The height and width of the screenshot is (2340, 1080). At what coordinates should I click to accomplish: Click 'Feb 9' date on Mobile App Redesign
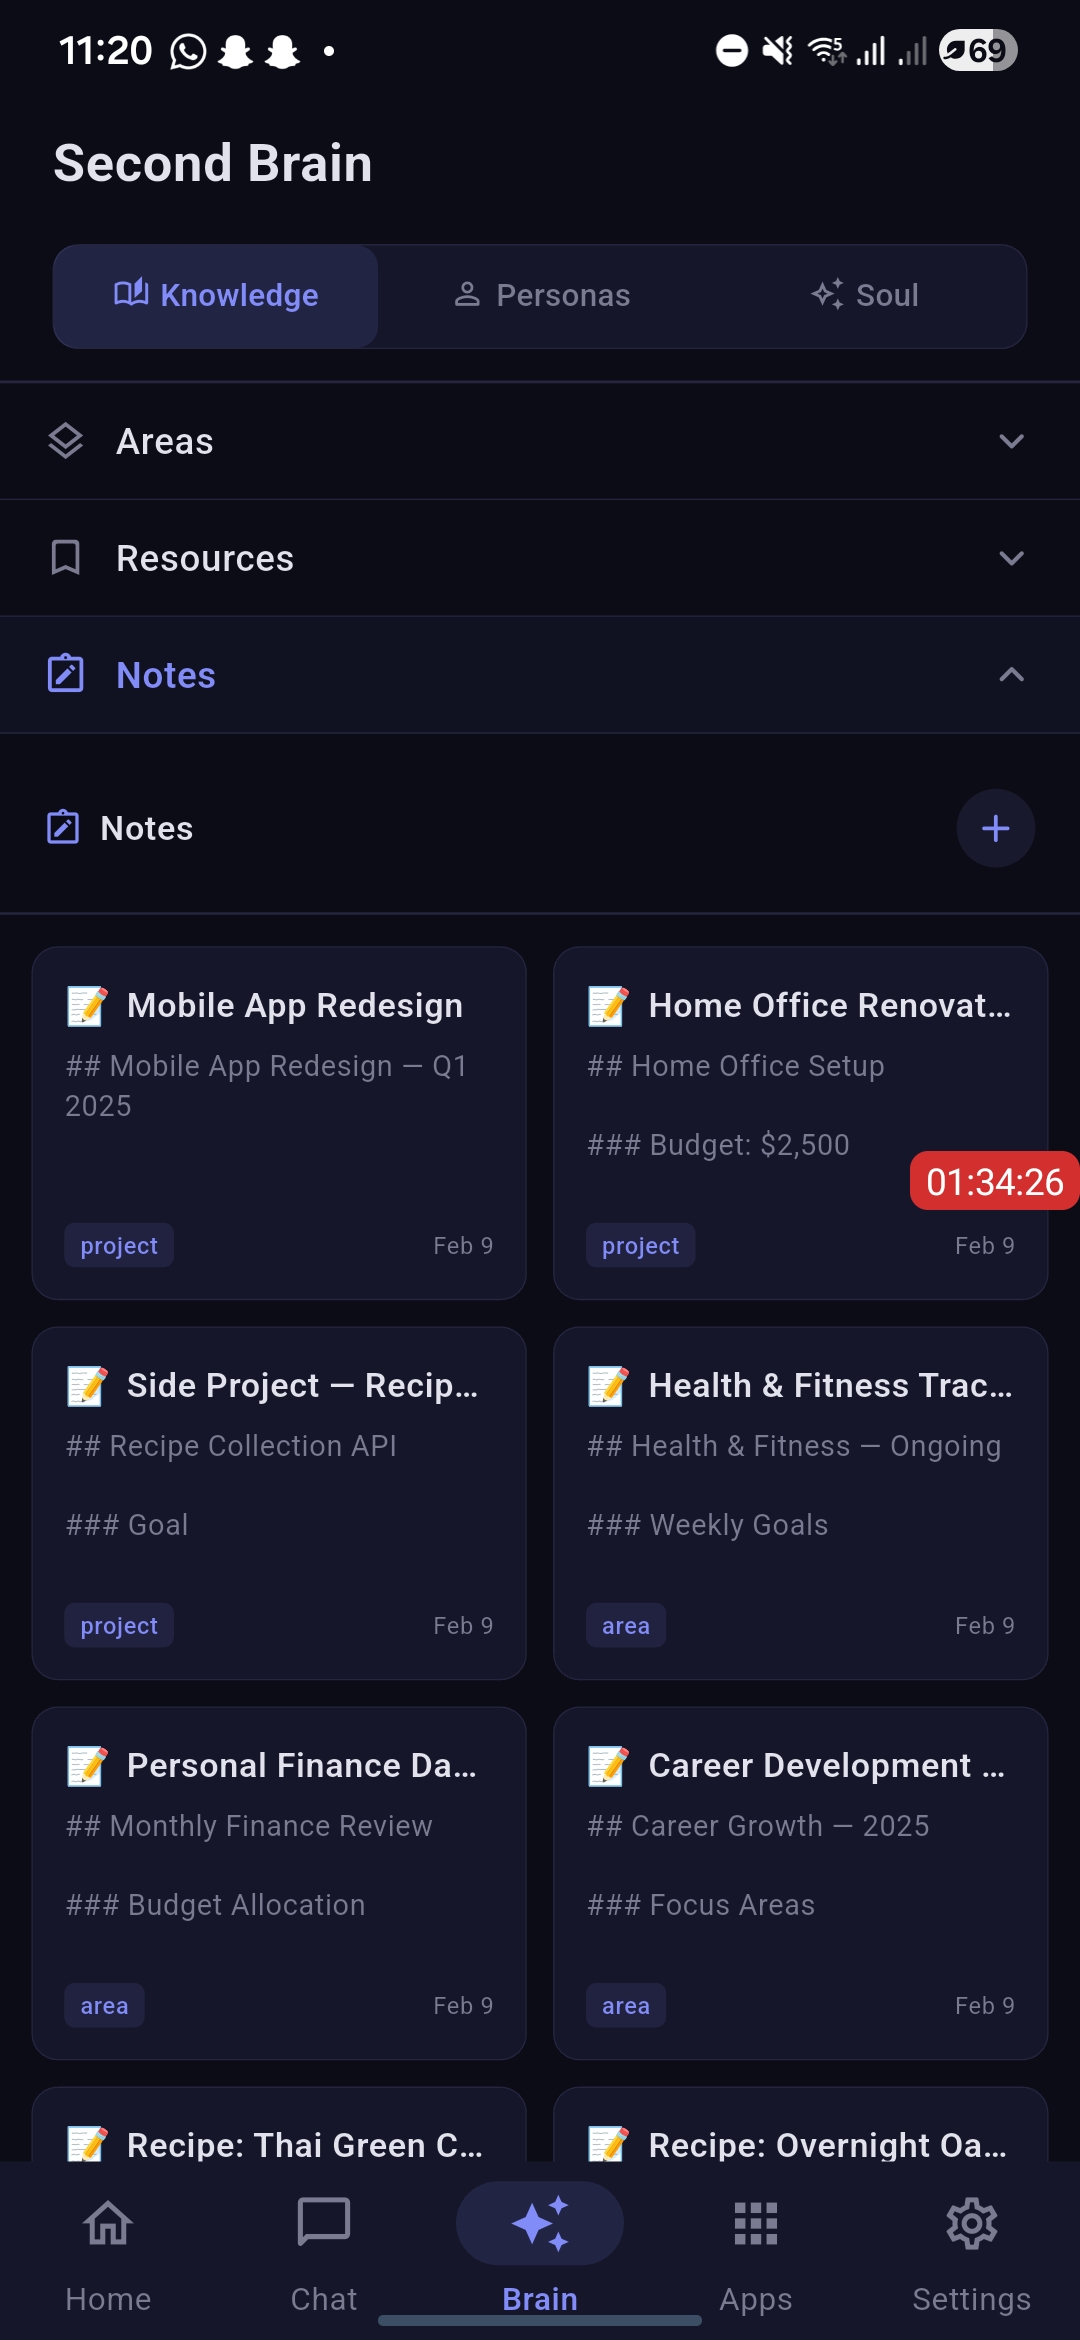463,1246
